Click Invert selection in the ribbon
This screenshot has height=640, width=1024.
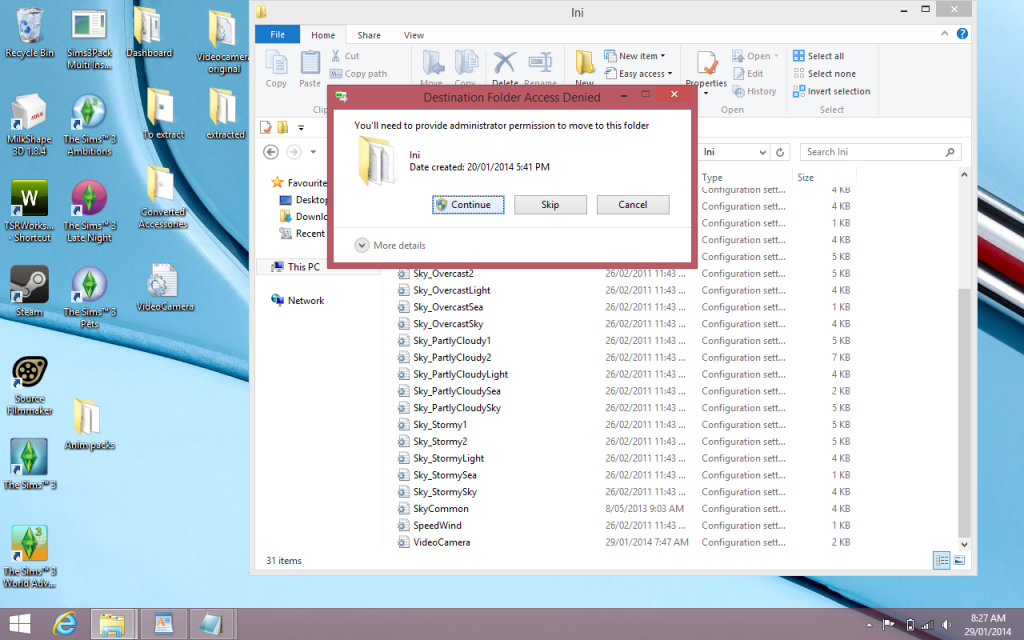coord(831,91)
